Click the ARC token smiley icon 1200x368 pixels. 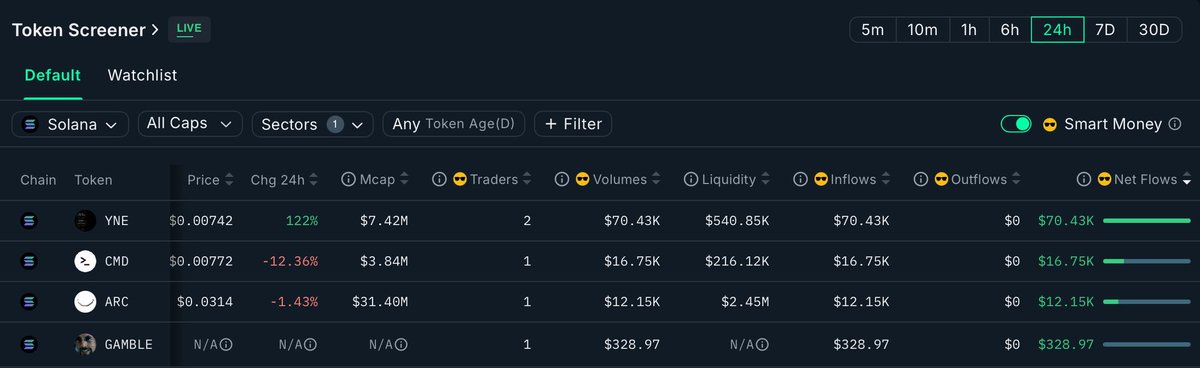pos(85,301)
